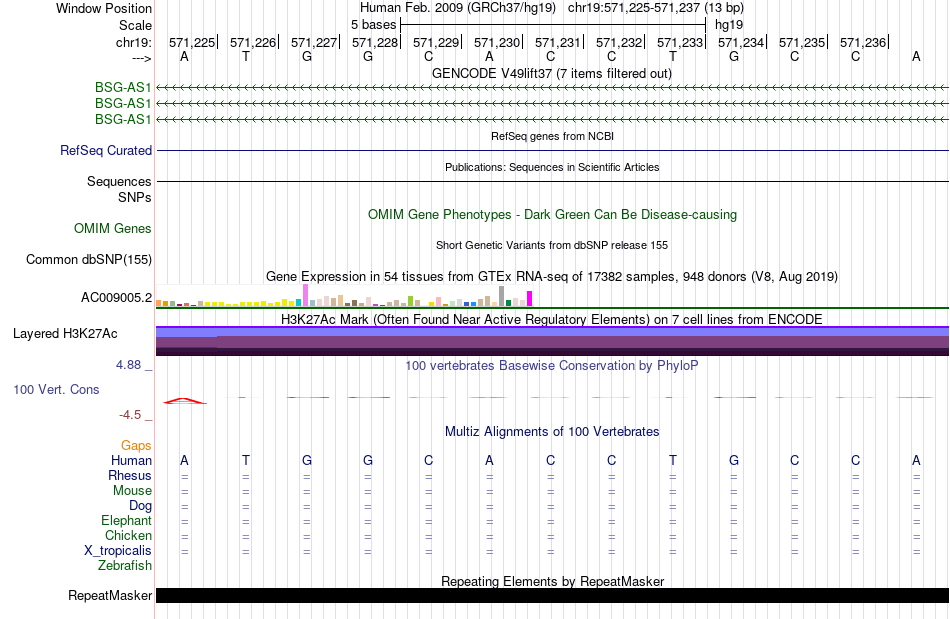Click position label 571,231 in the ruler

[558, 42]
